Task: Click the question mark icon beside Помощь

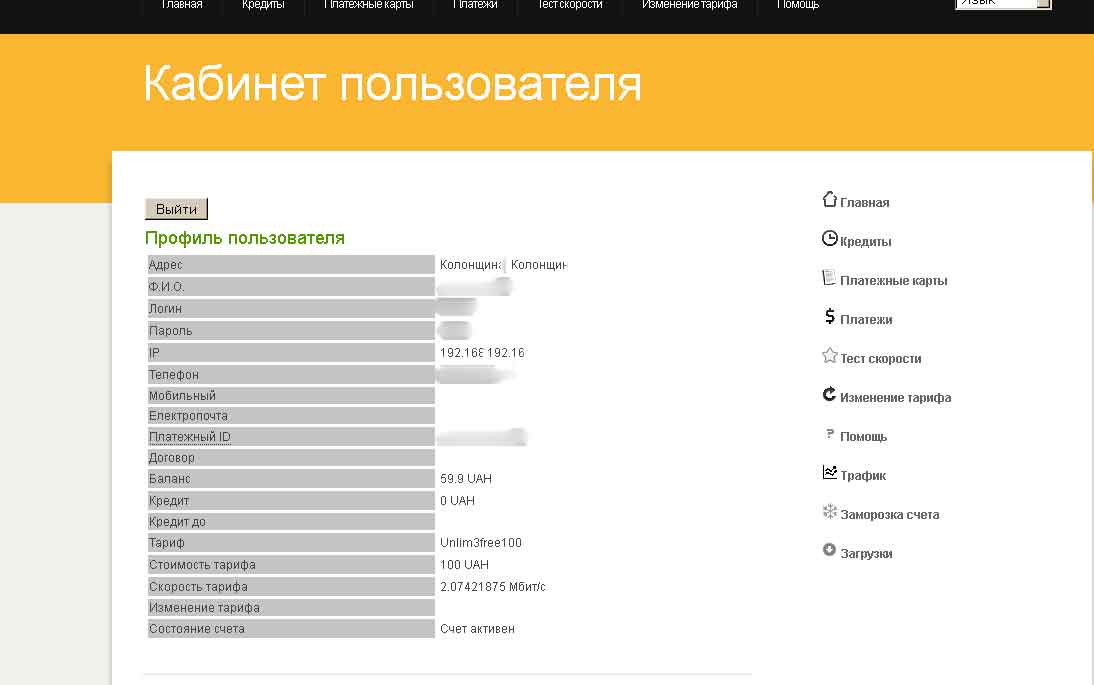Action: tap(830, 434)
